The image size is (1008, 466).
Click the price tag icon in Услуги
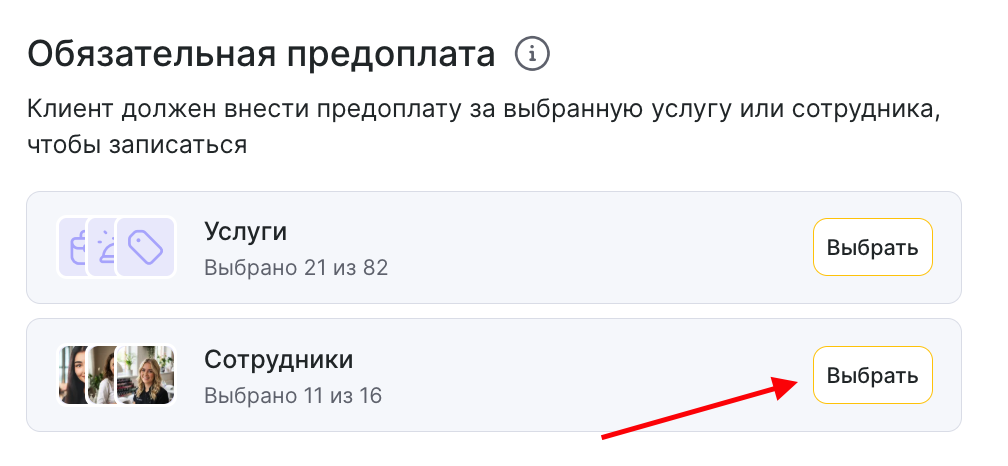tap(146, 246)
